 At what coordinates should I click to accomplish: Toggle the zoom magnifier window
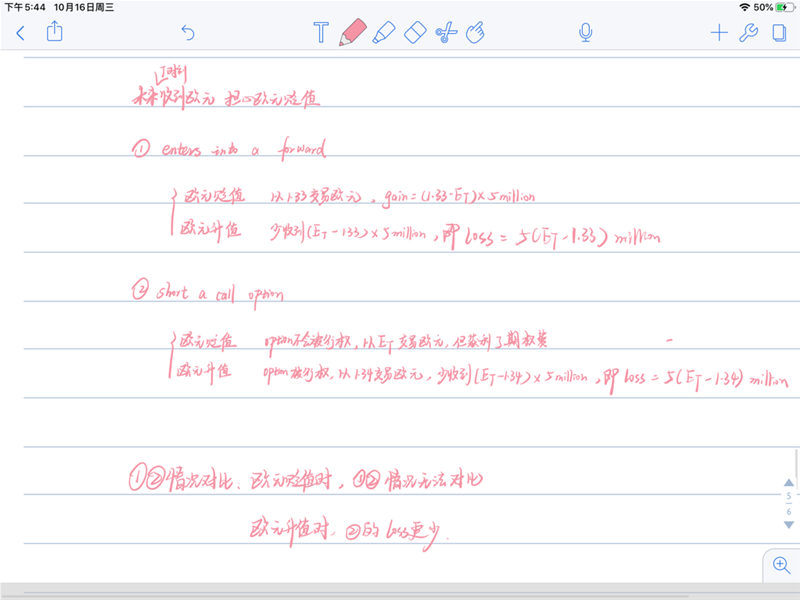[781, 565]
